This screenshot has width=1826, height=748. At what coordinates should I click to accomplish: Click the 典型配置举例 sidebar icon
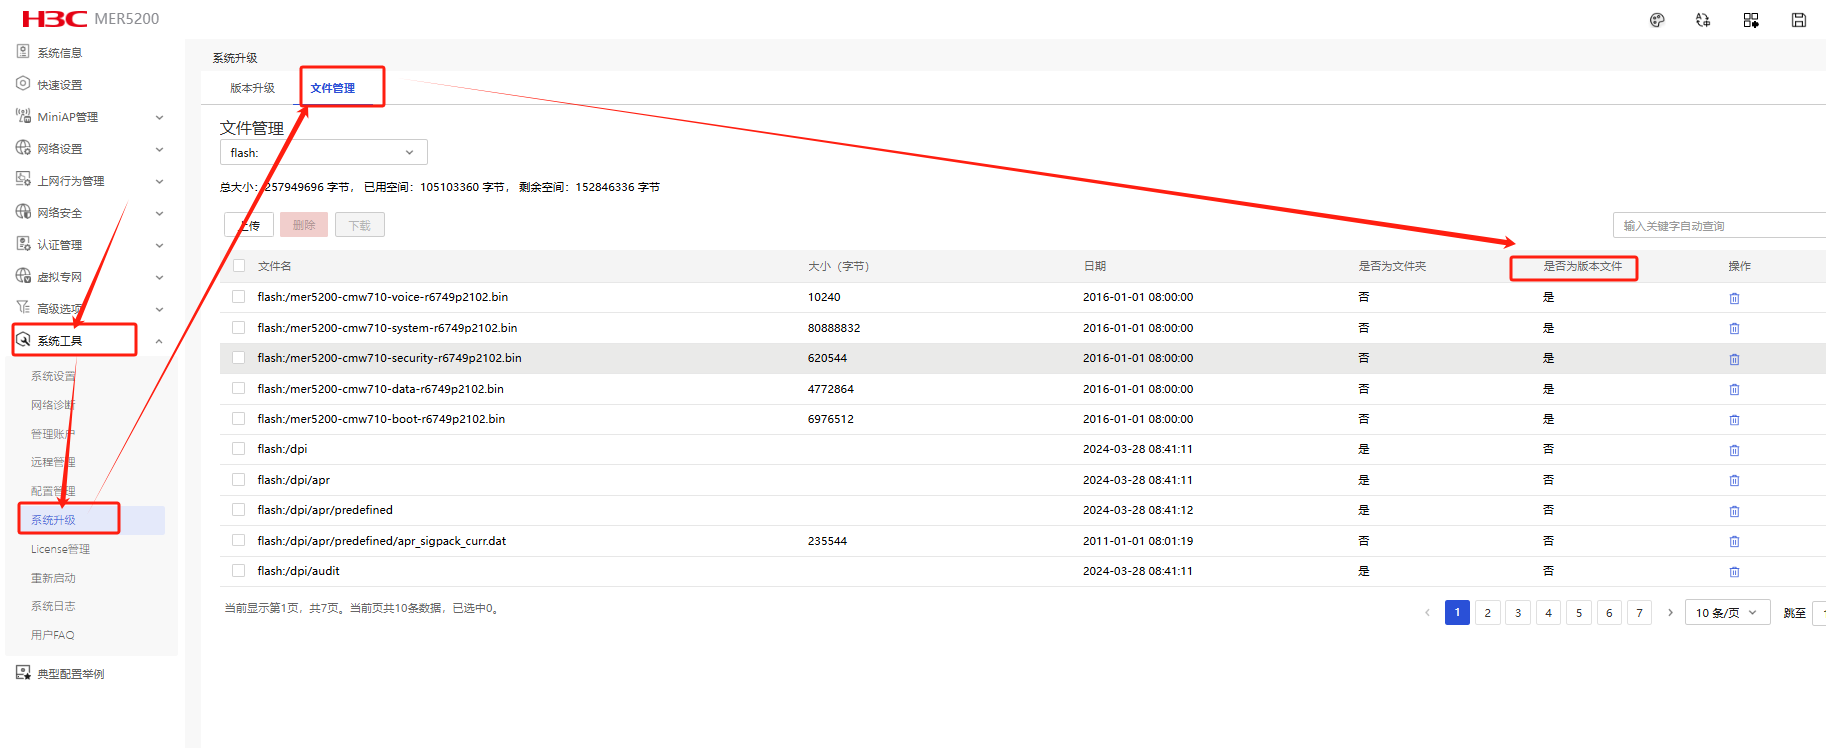point(23,673)
